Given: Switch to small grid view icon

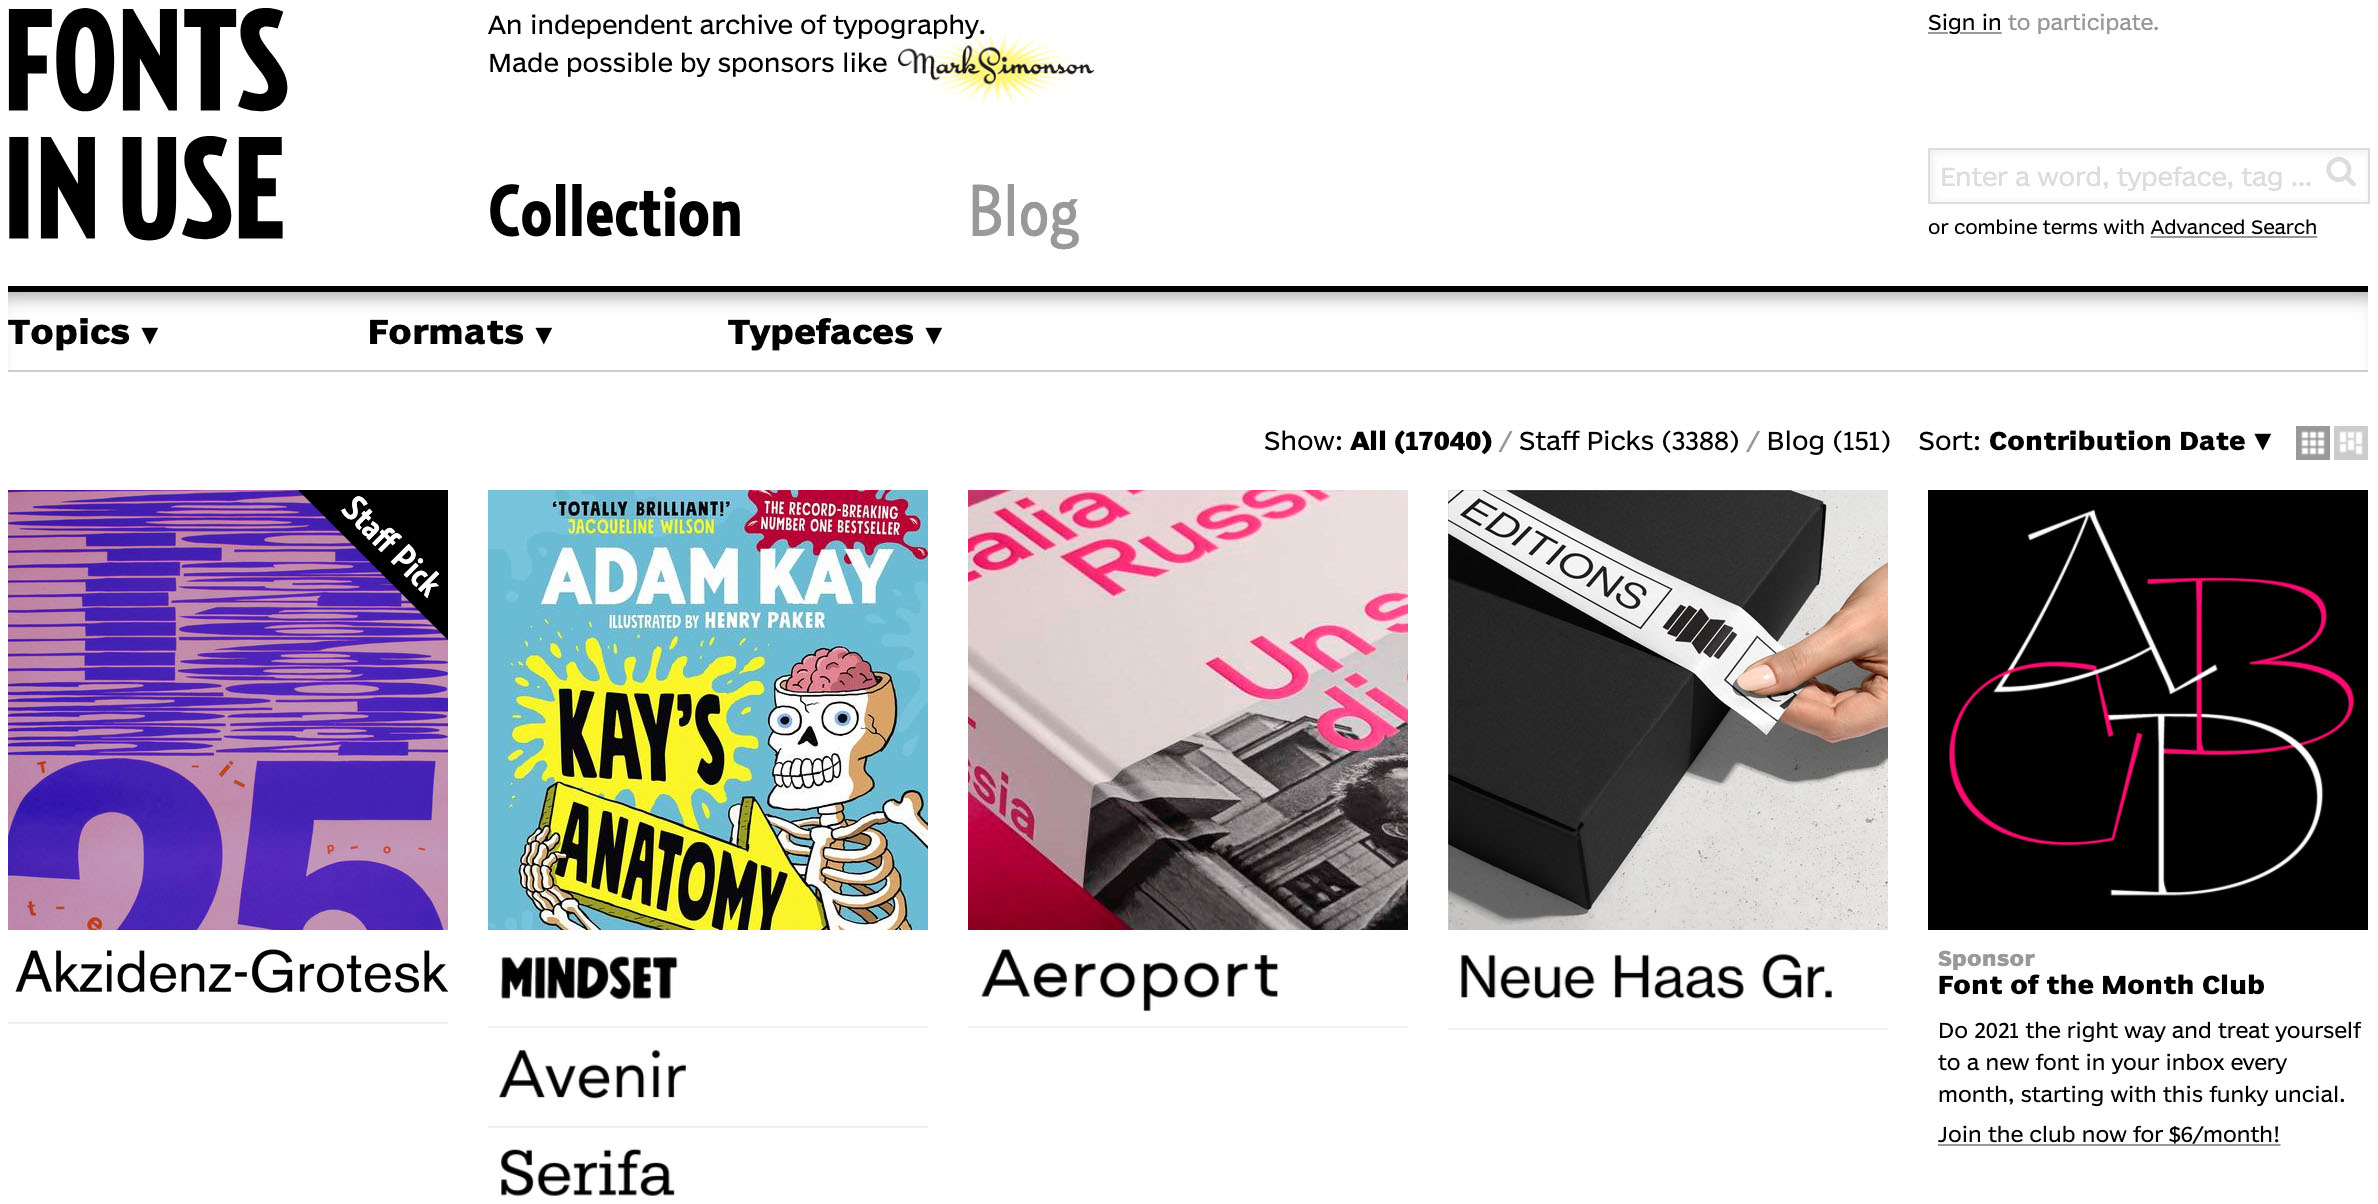Looking at the screenshot, I should click(2312, 442).
